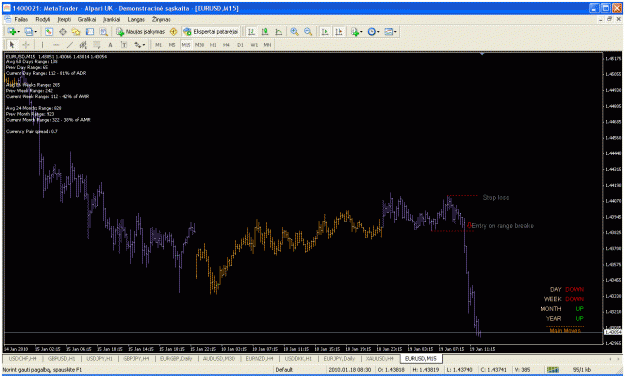This screenshot has height=376, width=625.
Task: Toggle Ekspertai patarėjai expert advisors
Action: [x=210, y=31]
